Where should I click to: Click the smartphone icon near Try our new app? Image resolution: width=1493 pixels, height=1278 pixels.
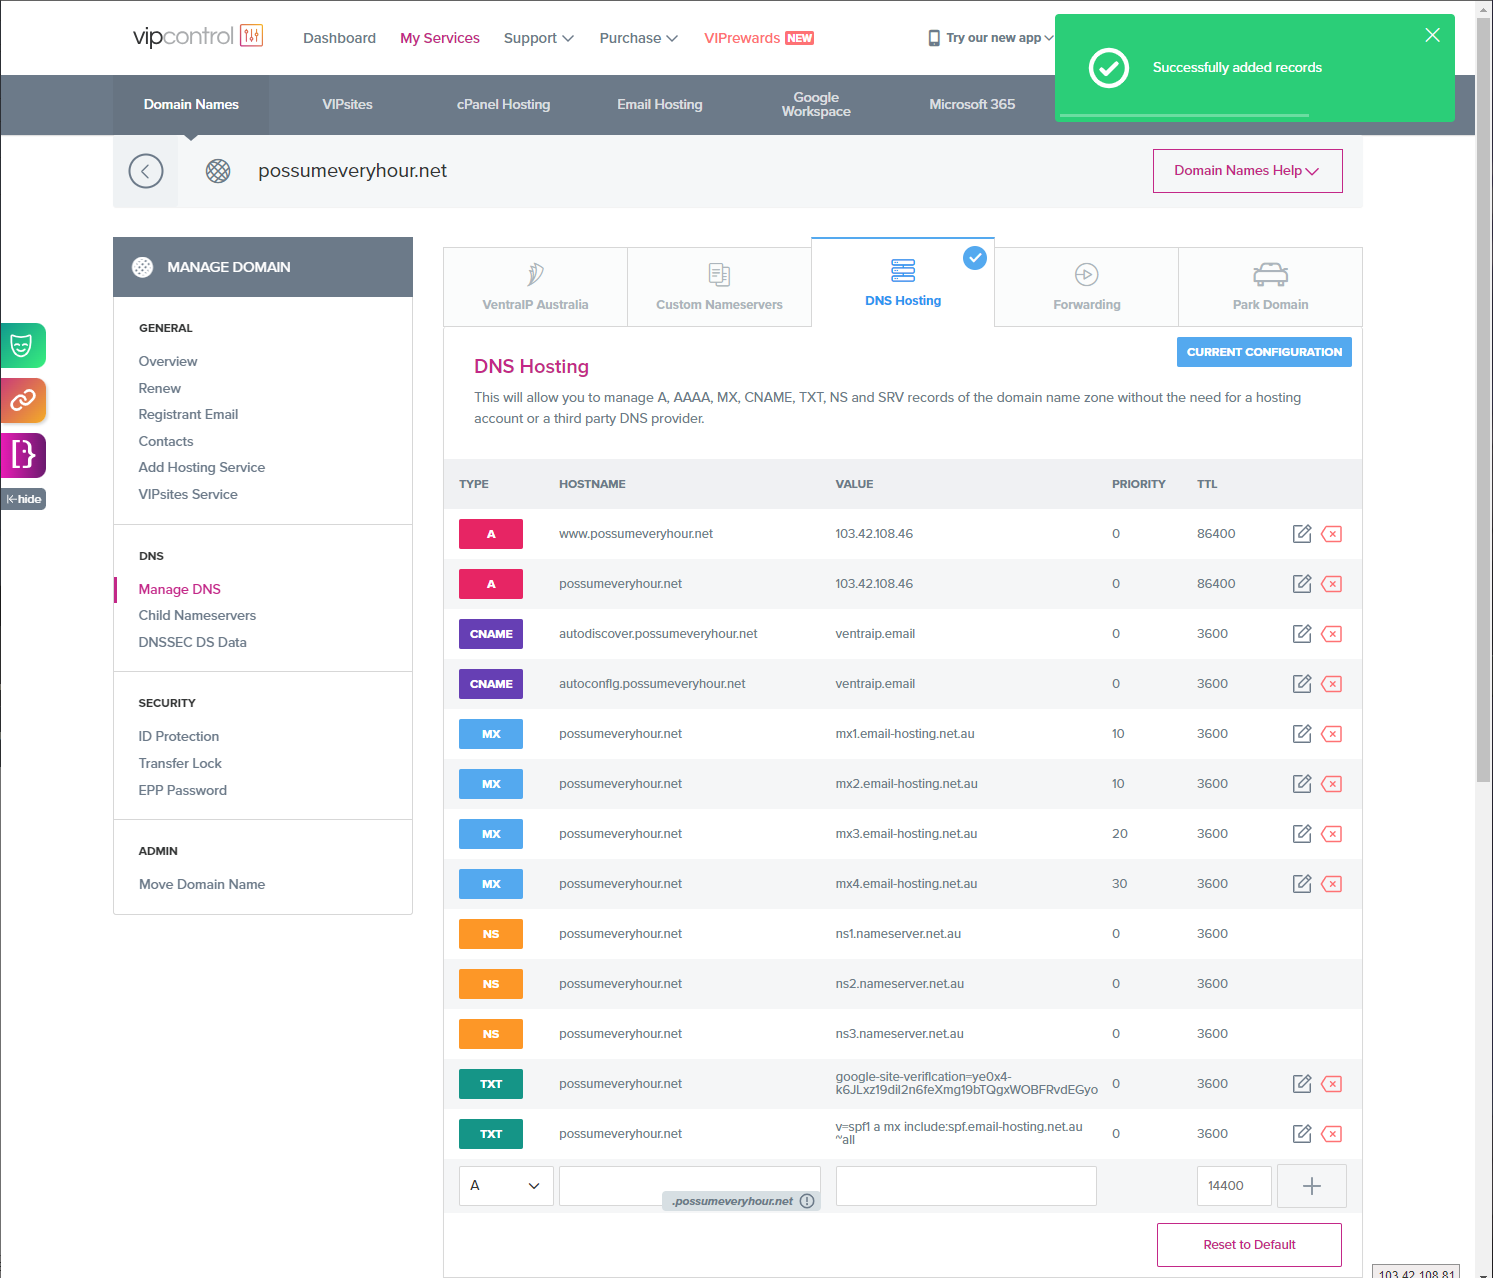point(933,37)
